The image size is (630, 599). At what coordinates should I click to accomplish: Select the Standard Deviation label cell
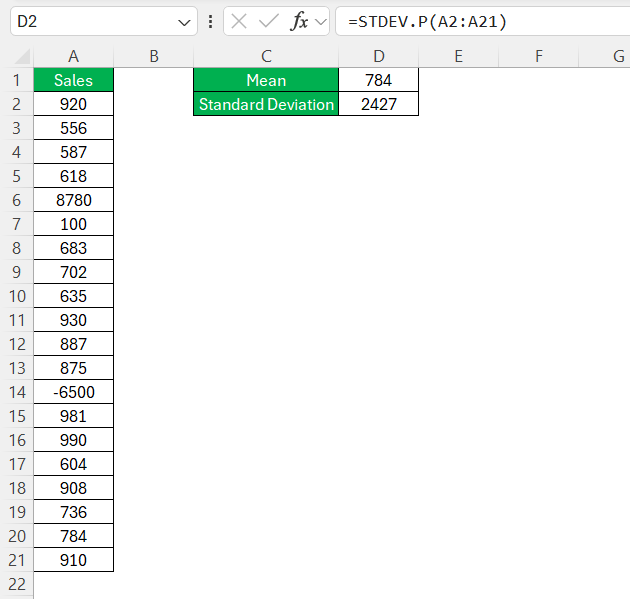point(266,104)
